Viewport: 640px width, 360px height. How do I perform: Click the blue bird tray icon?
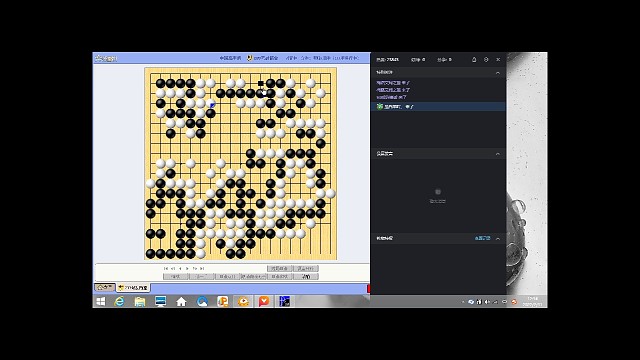[471, 302]
